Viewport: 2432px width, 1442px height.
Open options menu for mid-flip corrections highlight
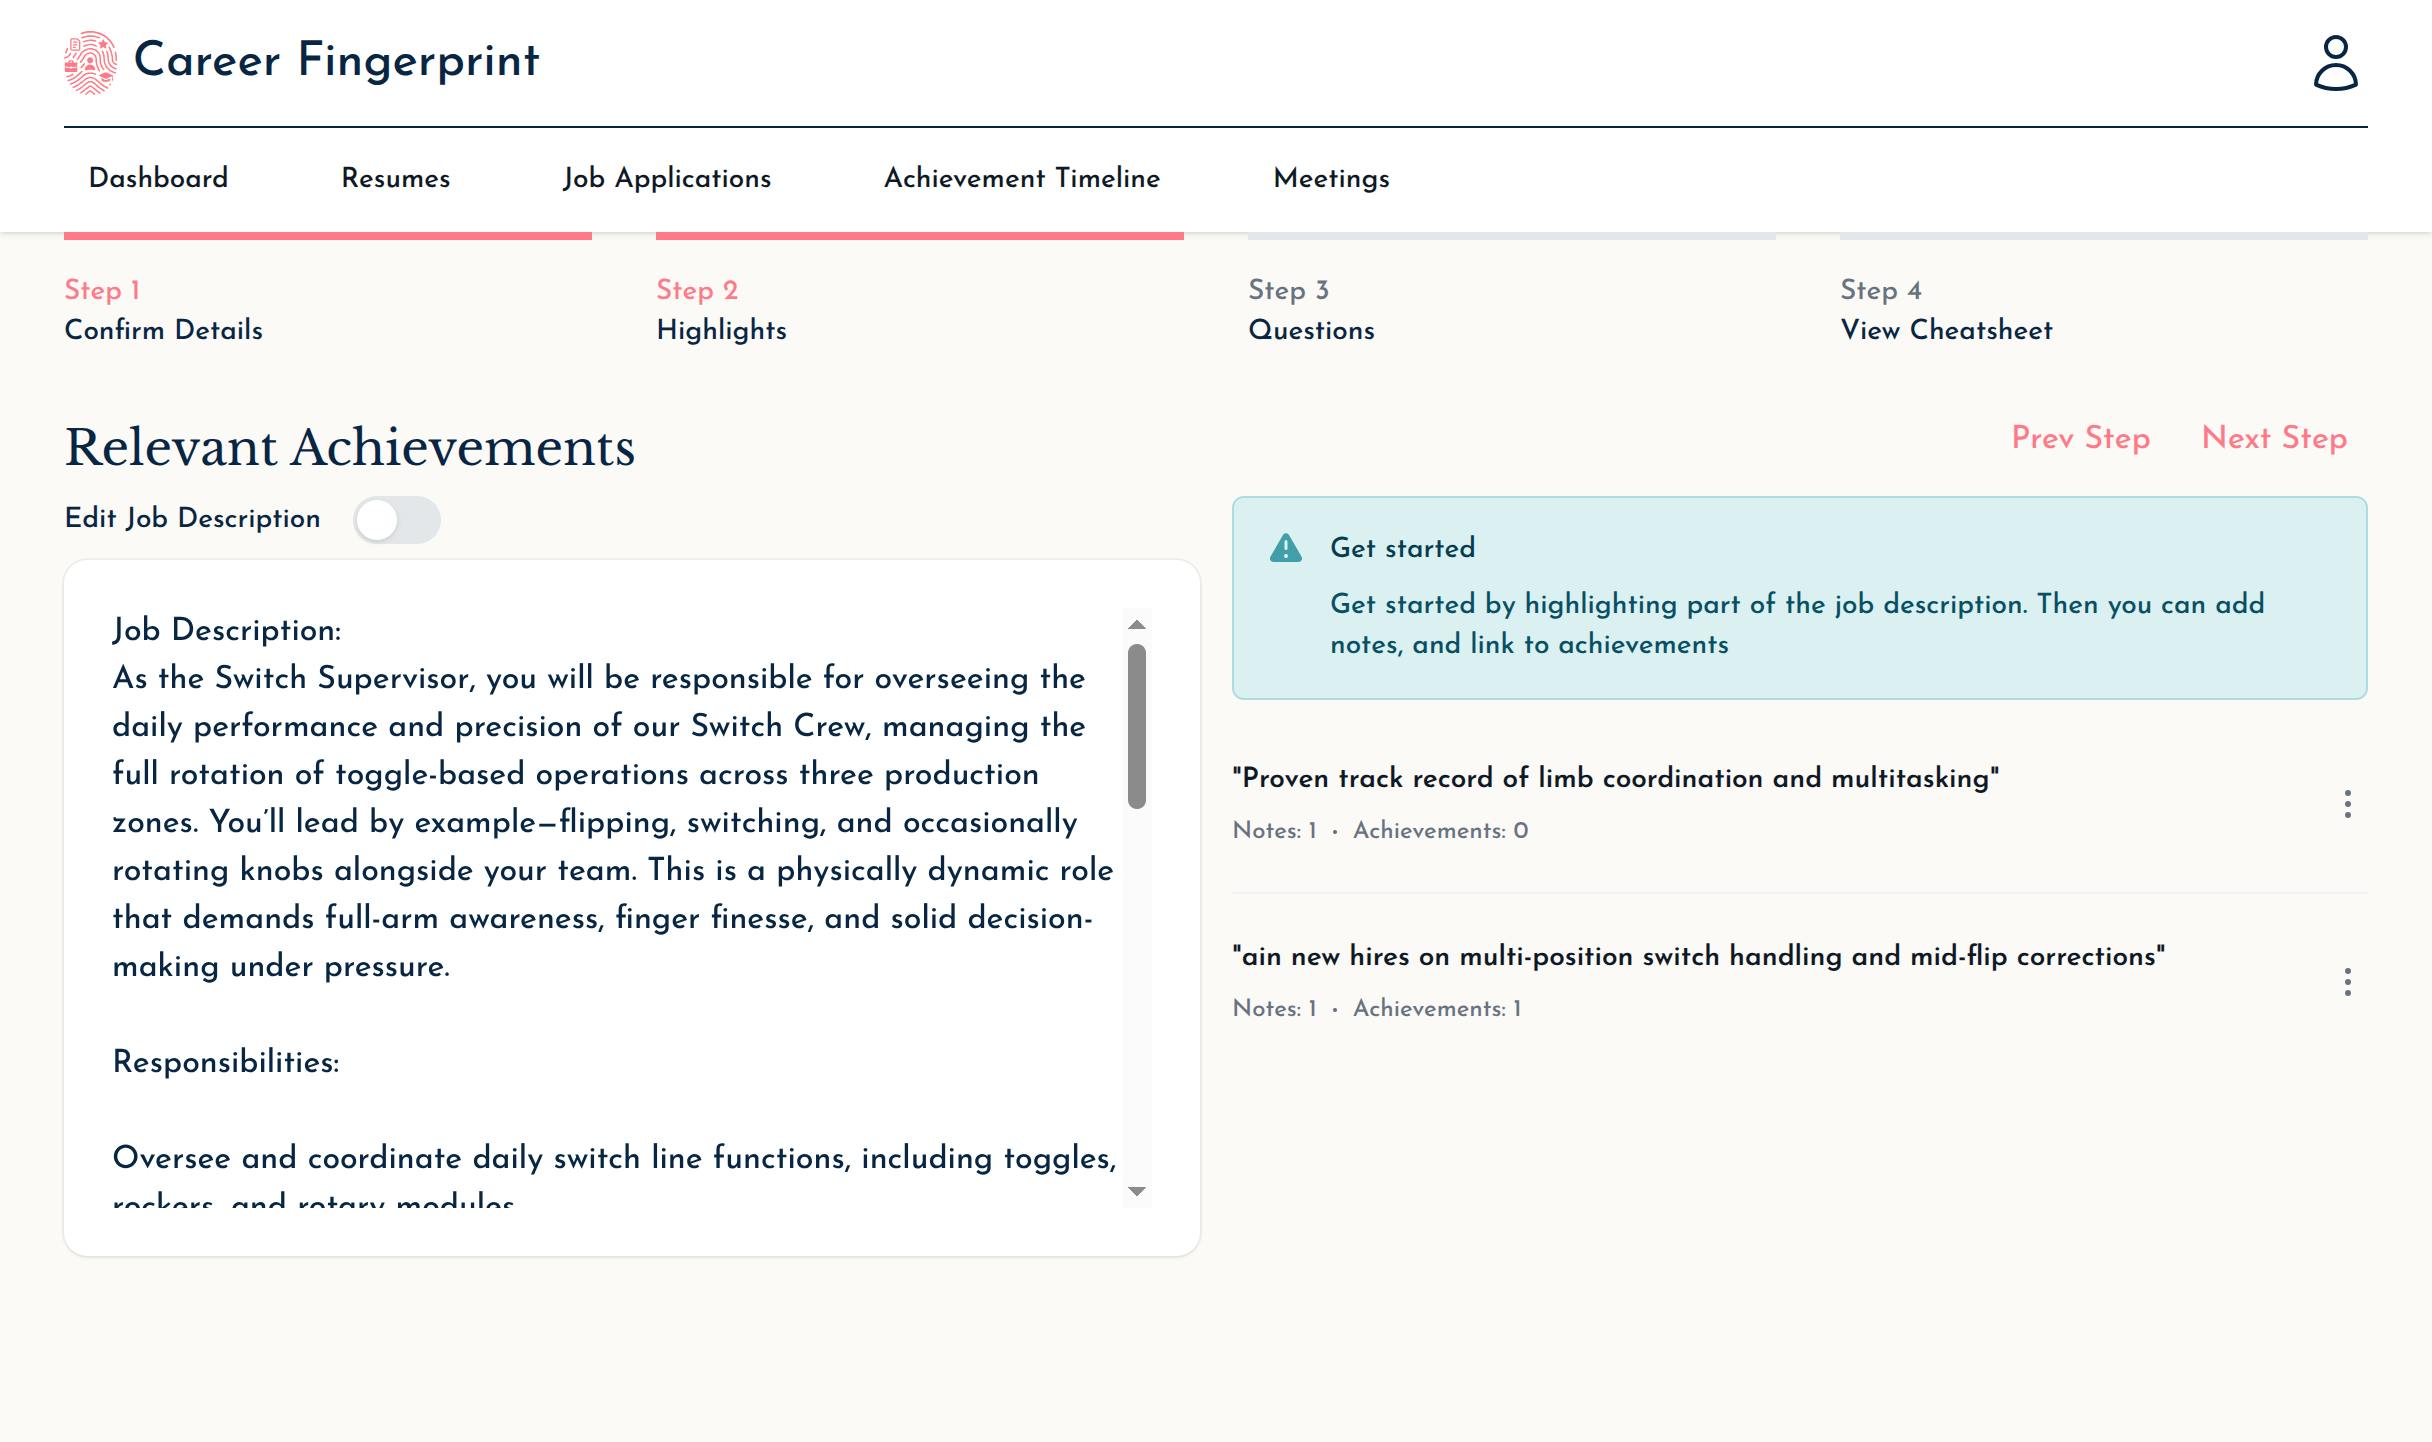tap(2348, 982)
